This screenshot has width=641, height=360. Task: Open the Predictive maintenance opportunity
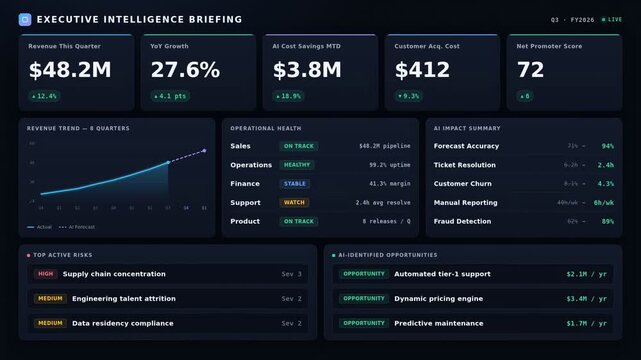pos(473,323)
